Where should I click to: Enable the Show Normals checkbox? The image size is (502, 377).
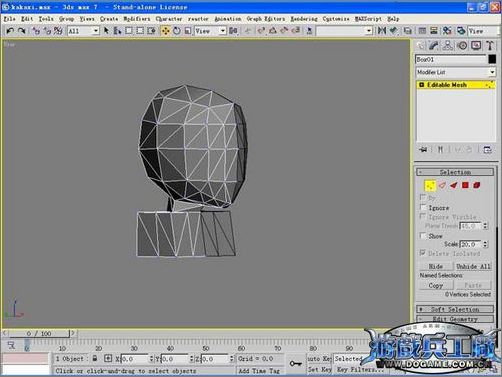click(423, 236)
